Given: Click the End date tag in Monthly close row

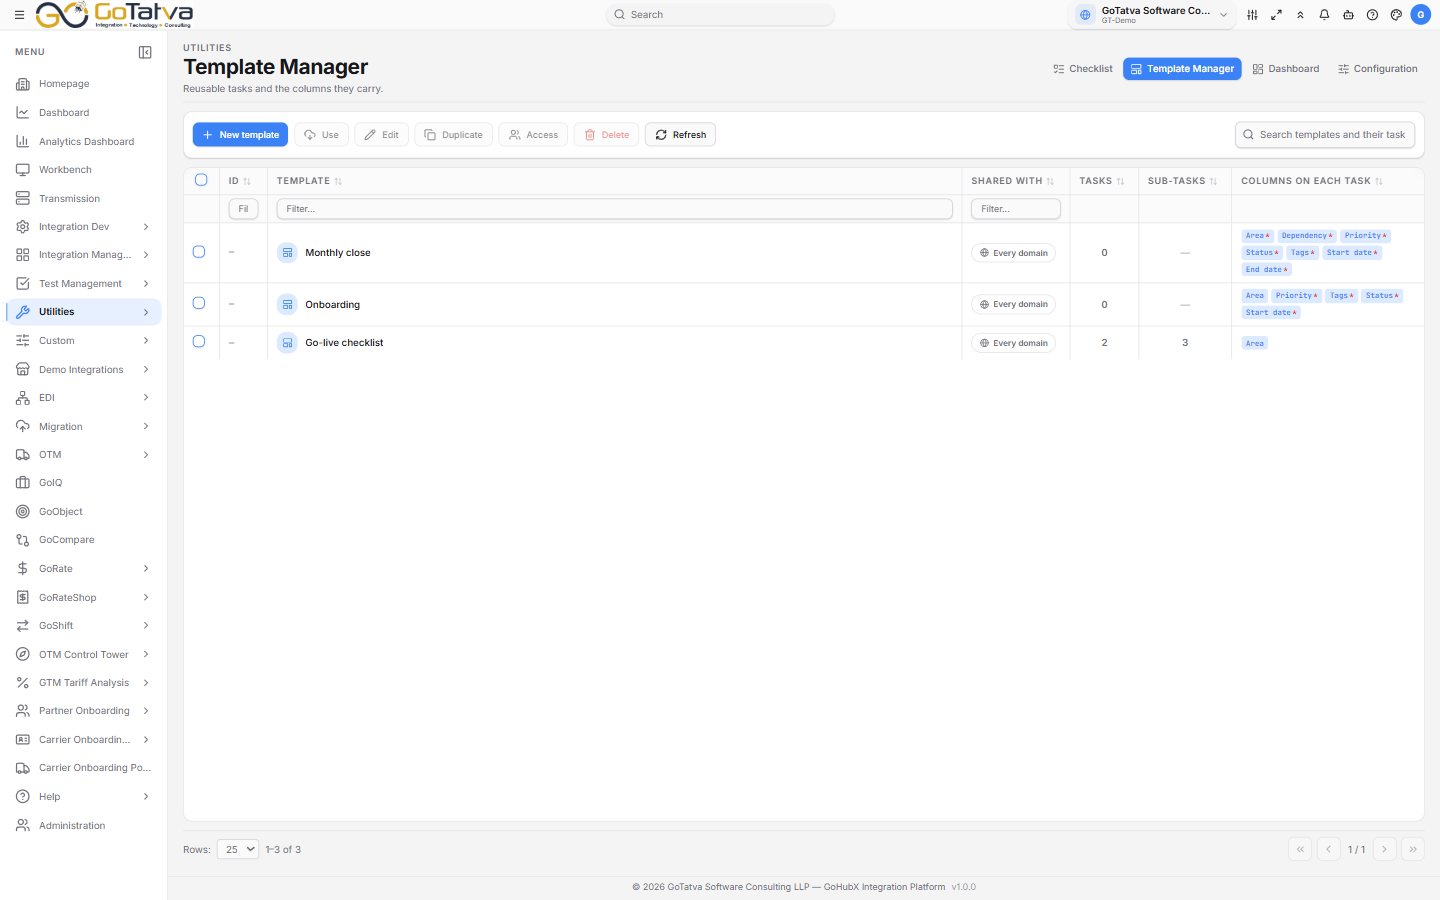Looking at the screenshot, I should (1266, 270).
